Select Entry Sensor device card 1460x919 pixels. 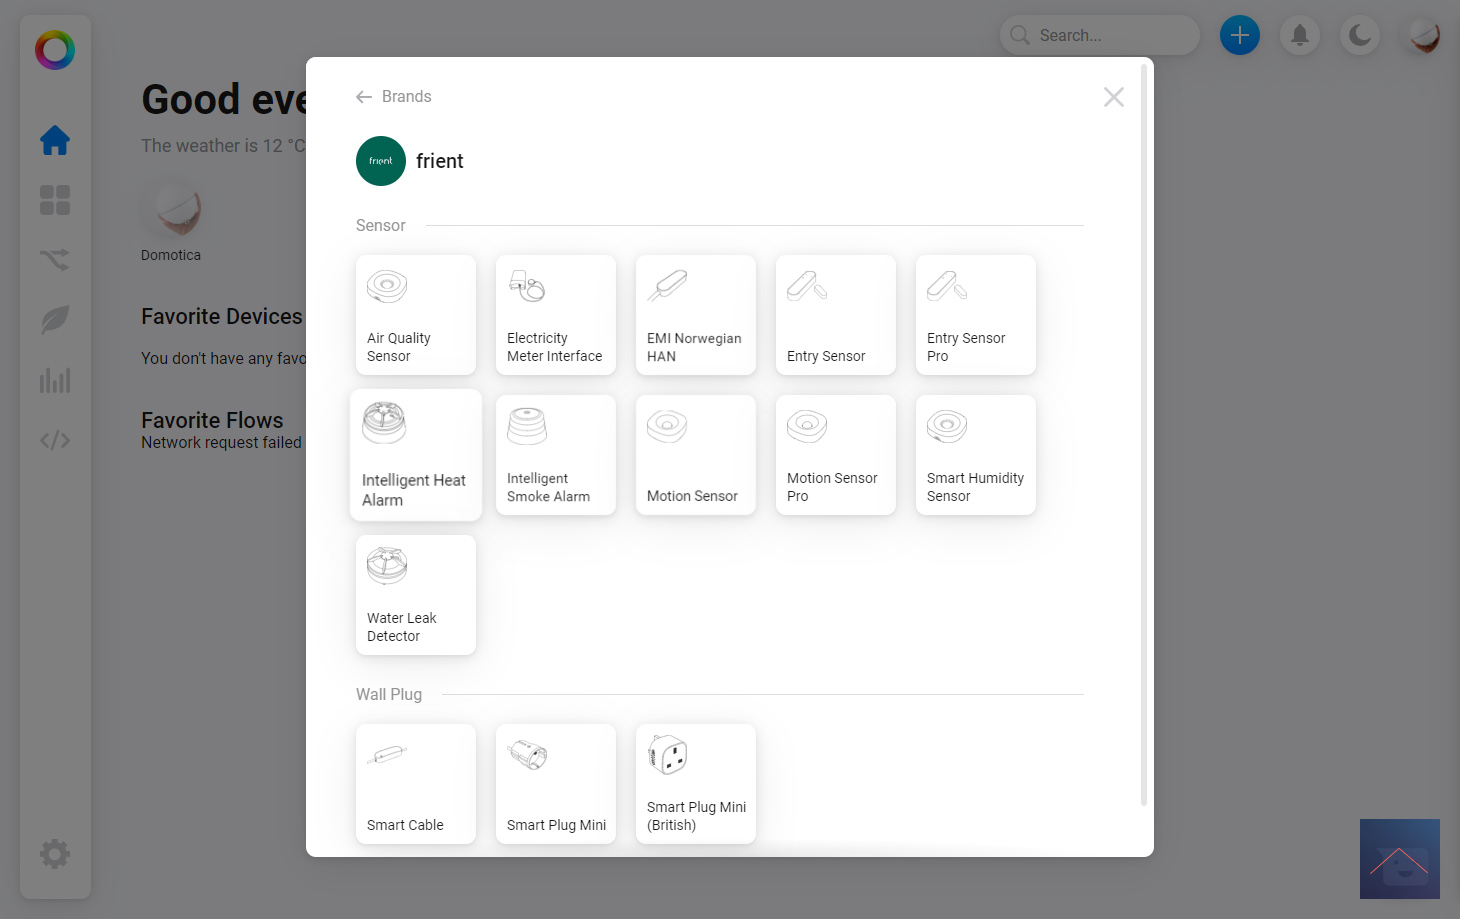(x=836, y=315)
